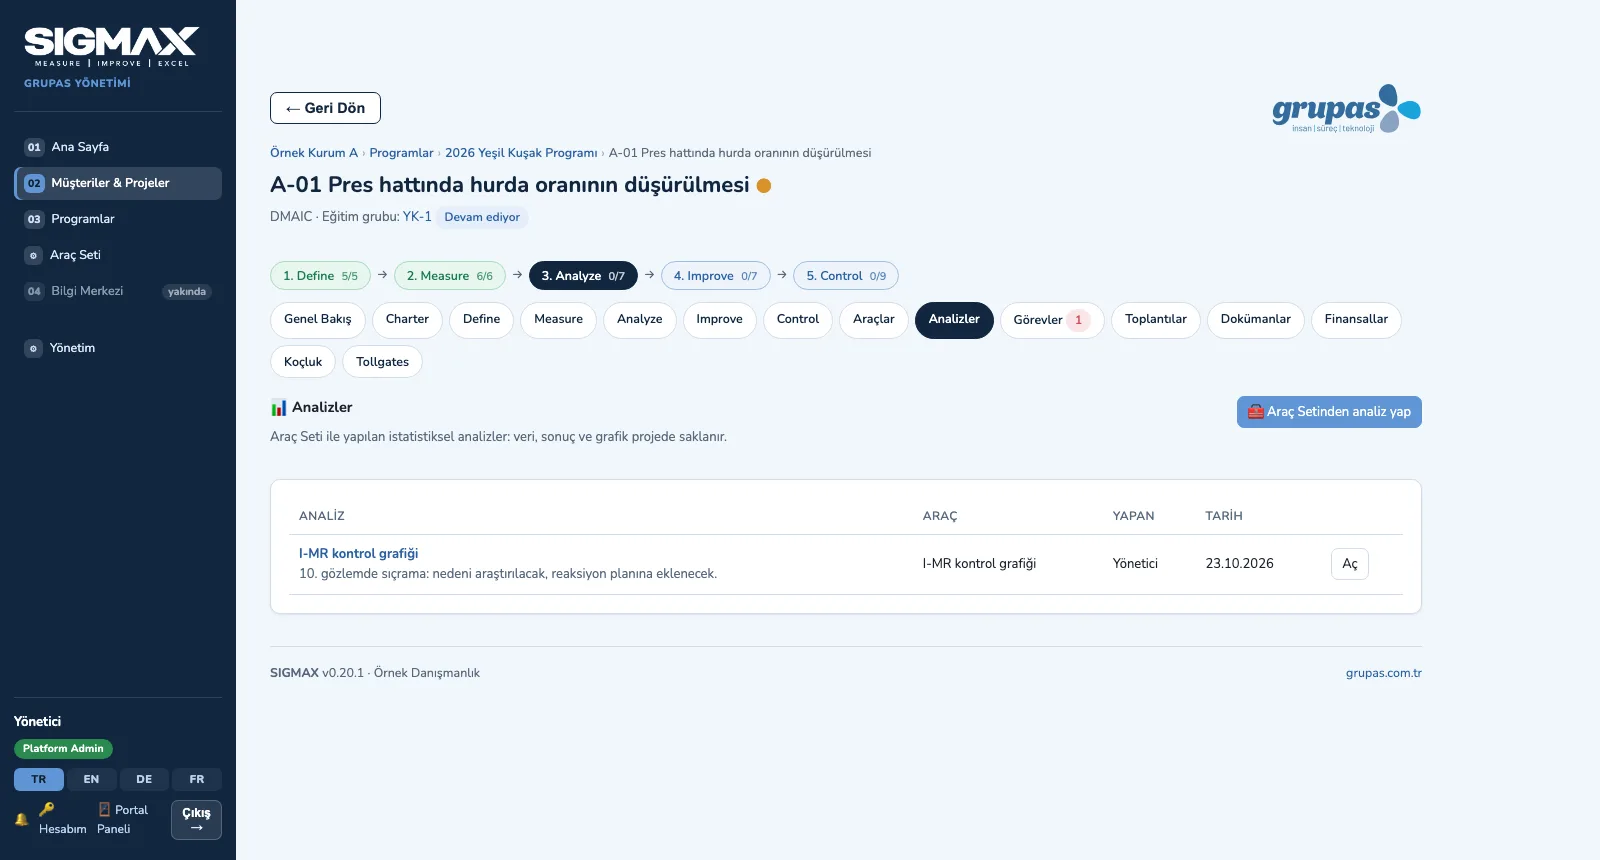Click the Çıkış logout button

196,820
